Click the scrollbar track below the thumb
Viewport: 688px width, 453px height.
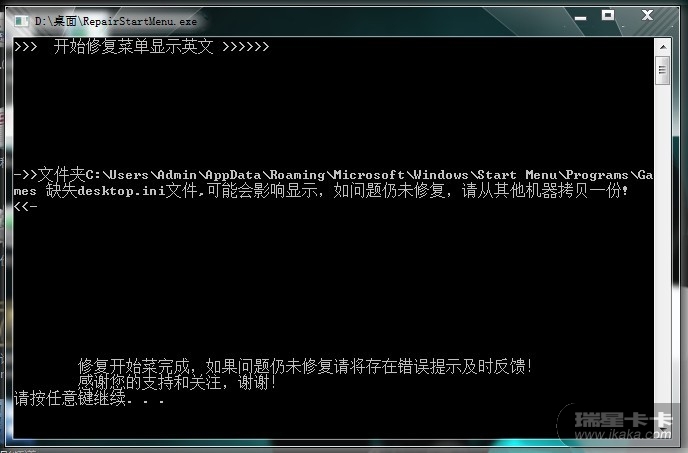tap(663, 250)
